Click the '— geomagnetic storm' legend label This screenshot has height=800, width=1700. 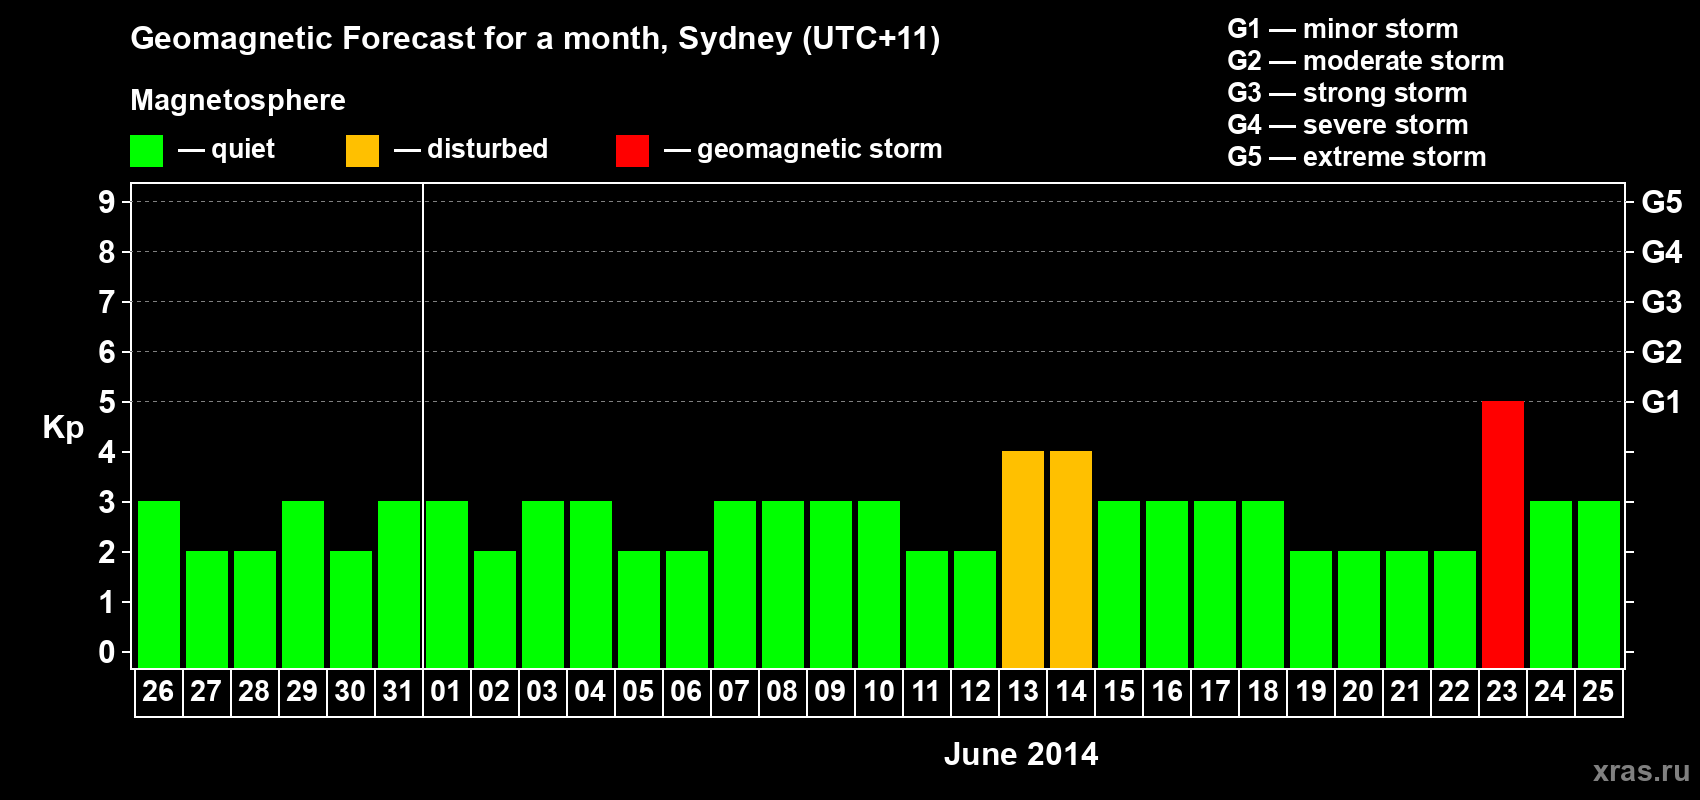[x=803, y=149]
